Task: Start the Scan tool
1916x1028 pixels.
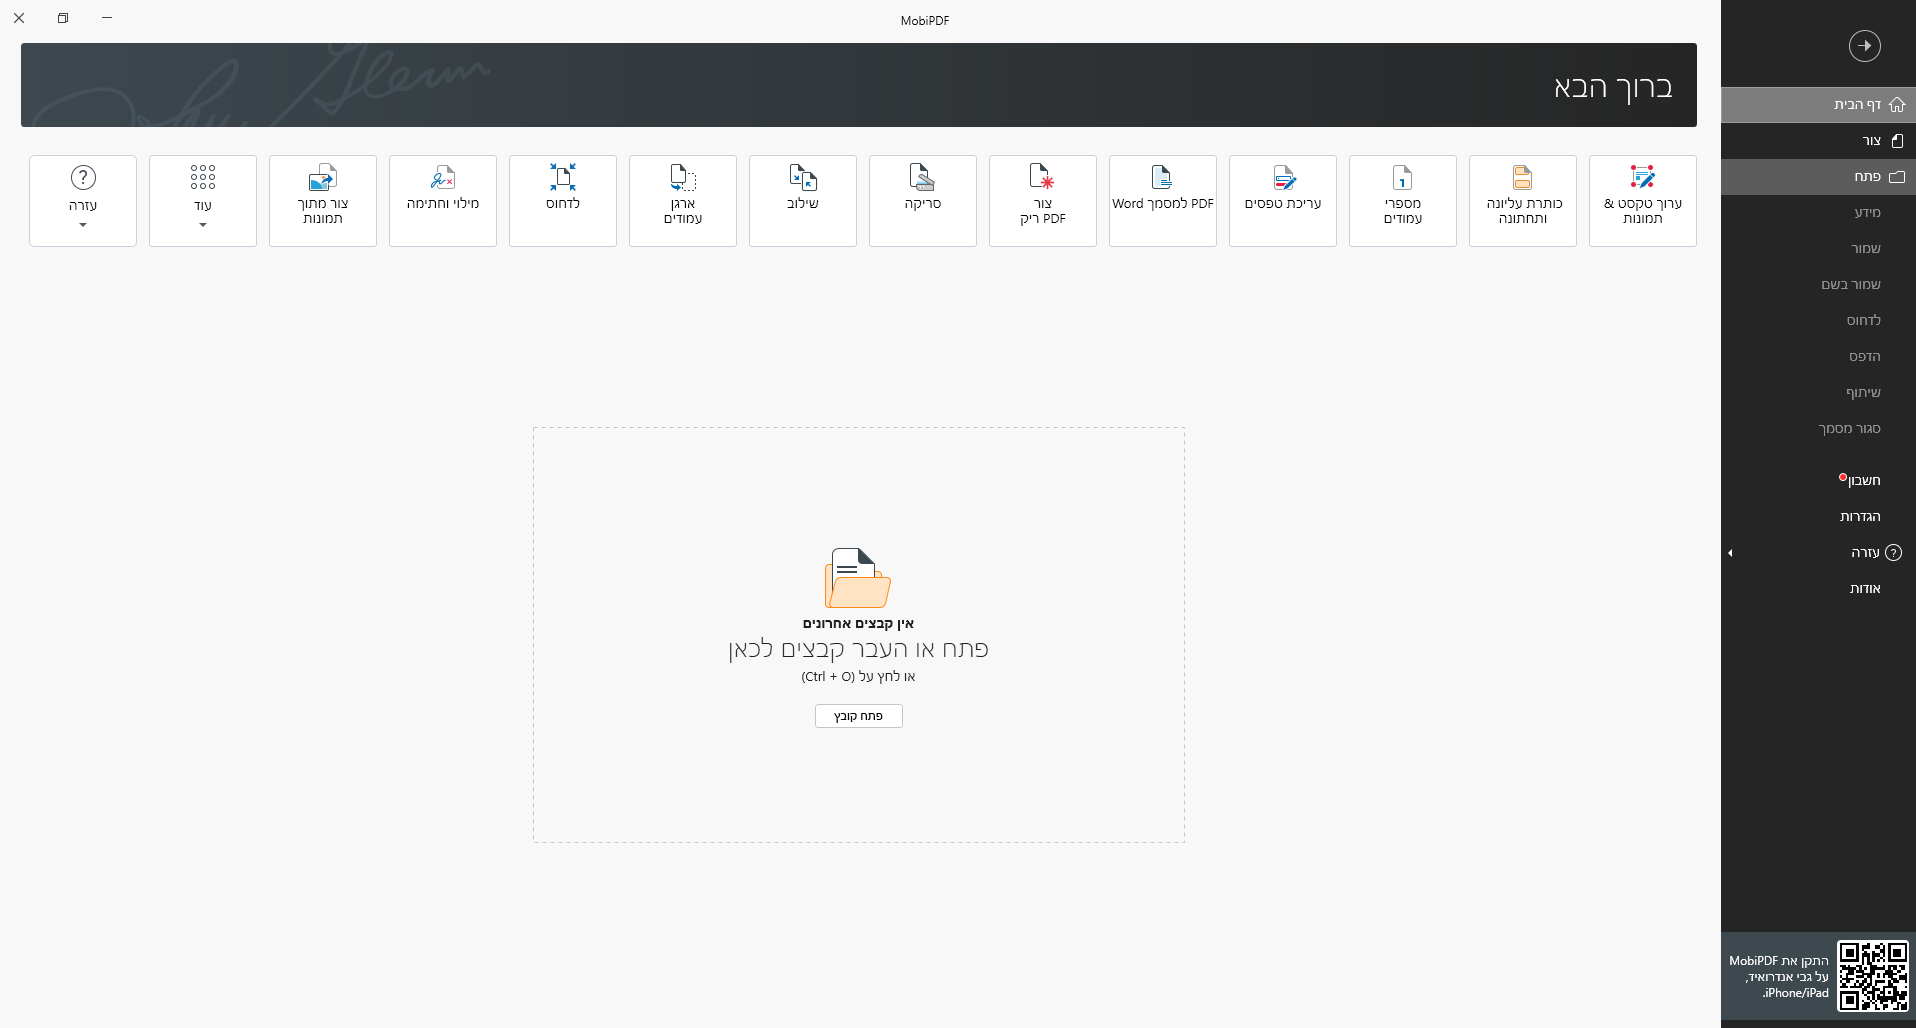Action: [922, 200]
